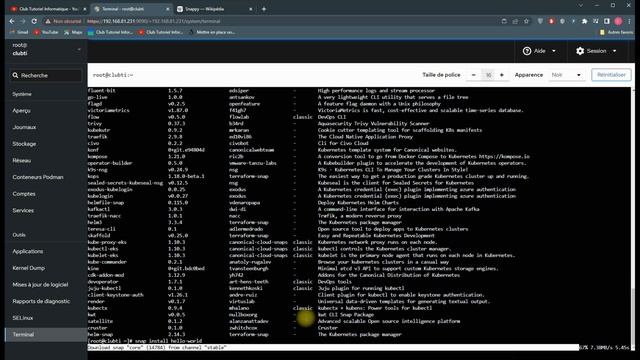The width and height of the screenshot is (640, 360).
Task: Open the 'Autres favoris' bookmarks folder
Action: pyautogui.click(x=616, y=32)
